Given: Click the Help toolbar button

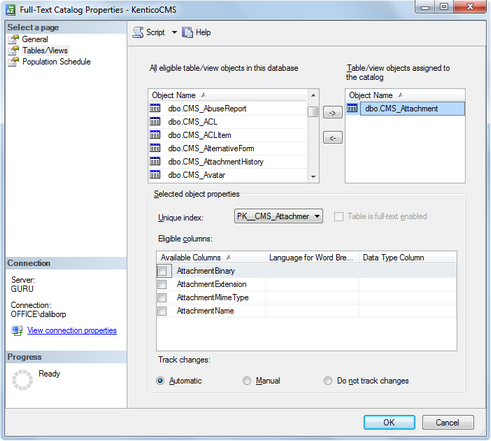Looking at the screenshot, I should [x=196, y=32].
